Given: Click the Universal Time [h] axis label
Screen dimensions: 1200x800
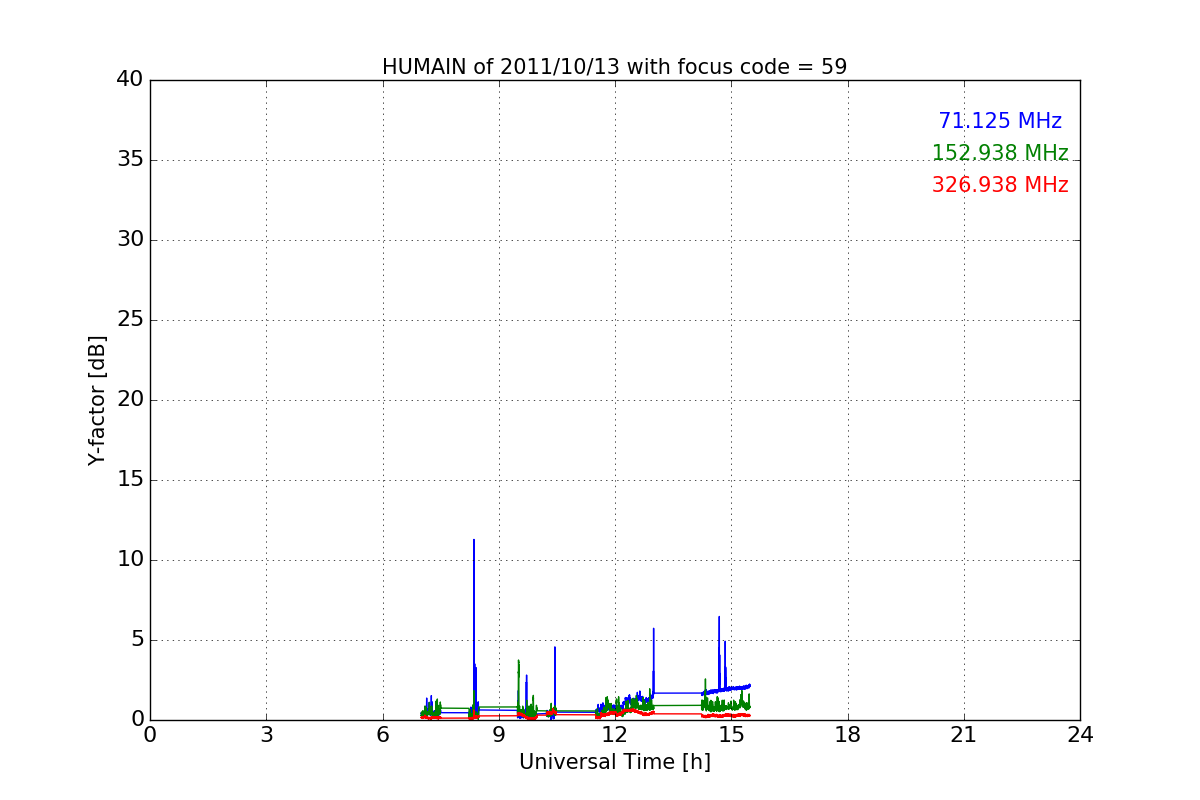Looking at the screenshot, I should tap(614, 762).
